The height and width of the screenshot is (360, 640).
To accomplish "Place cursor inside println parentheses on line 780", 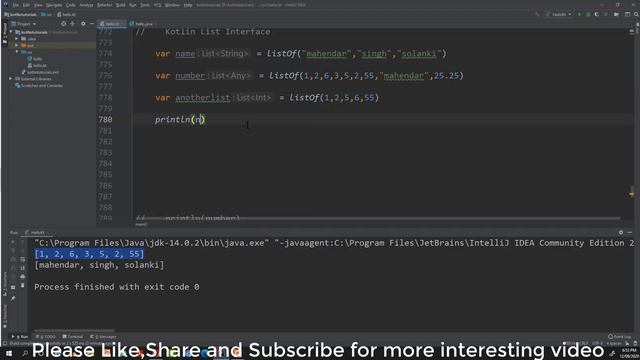I will point(198,120).
